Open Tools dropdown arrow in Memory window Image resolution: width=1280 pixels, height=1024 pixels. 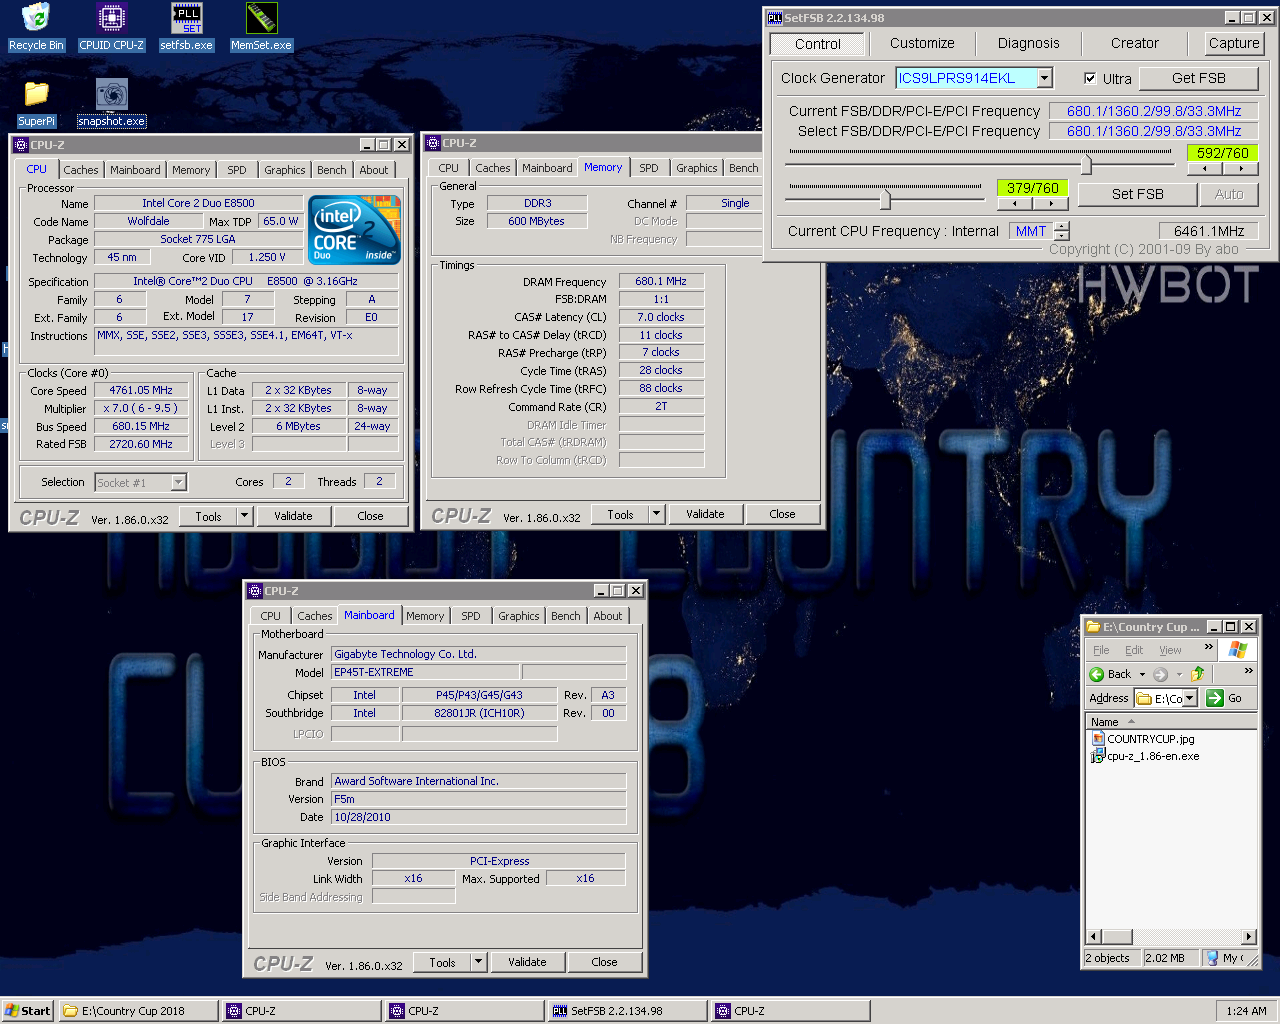[656, 514]
